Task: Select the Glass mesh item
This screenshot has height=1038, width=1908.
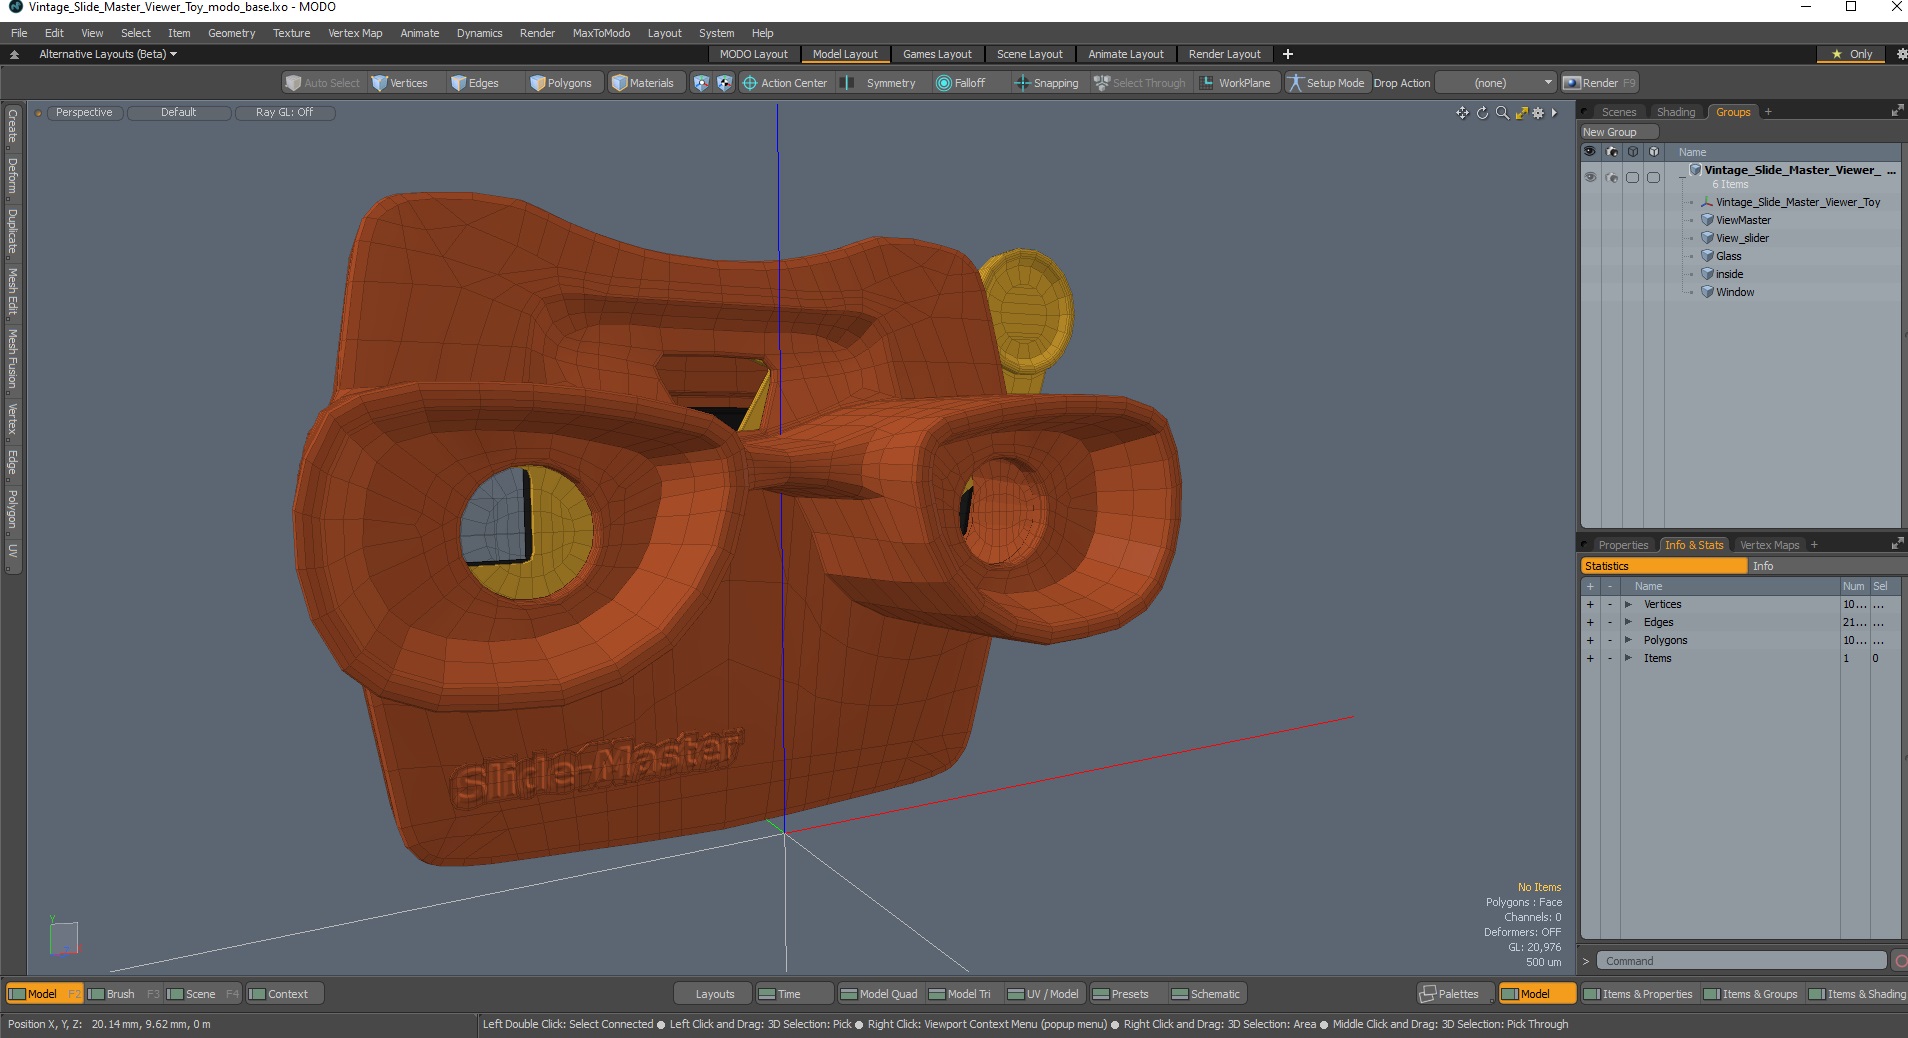Action: click(1728, 256)
